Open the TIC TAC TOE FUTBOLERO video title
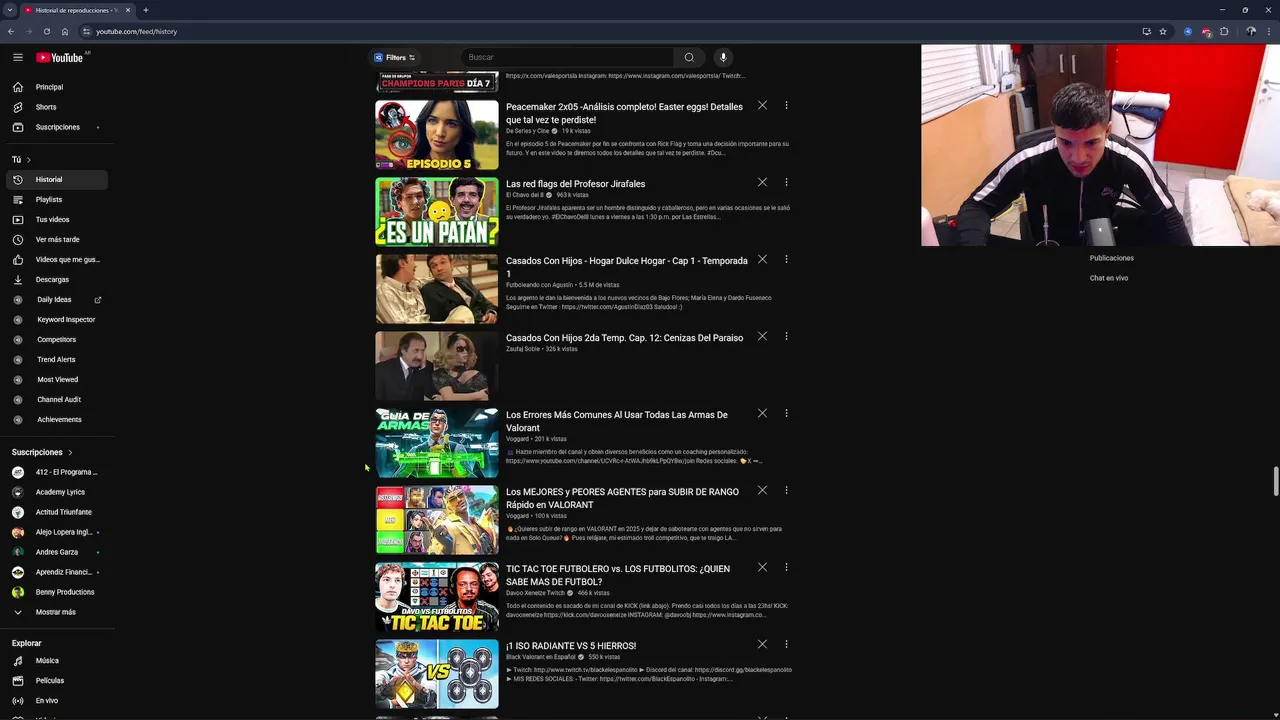This screenshot has width=1280, height=720. click(618, 575)
